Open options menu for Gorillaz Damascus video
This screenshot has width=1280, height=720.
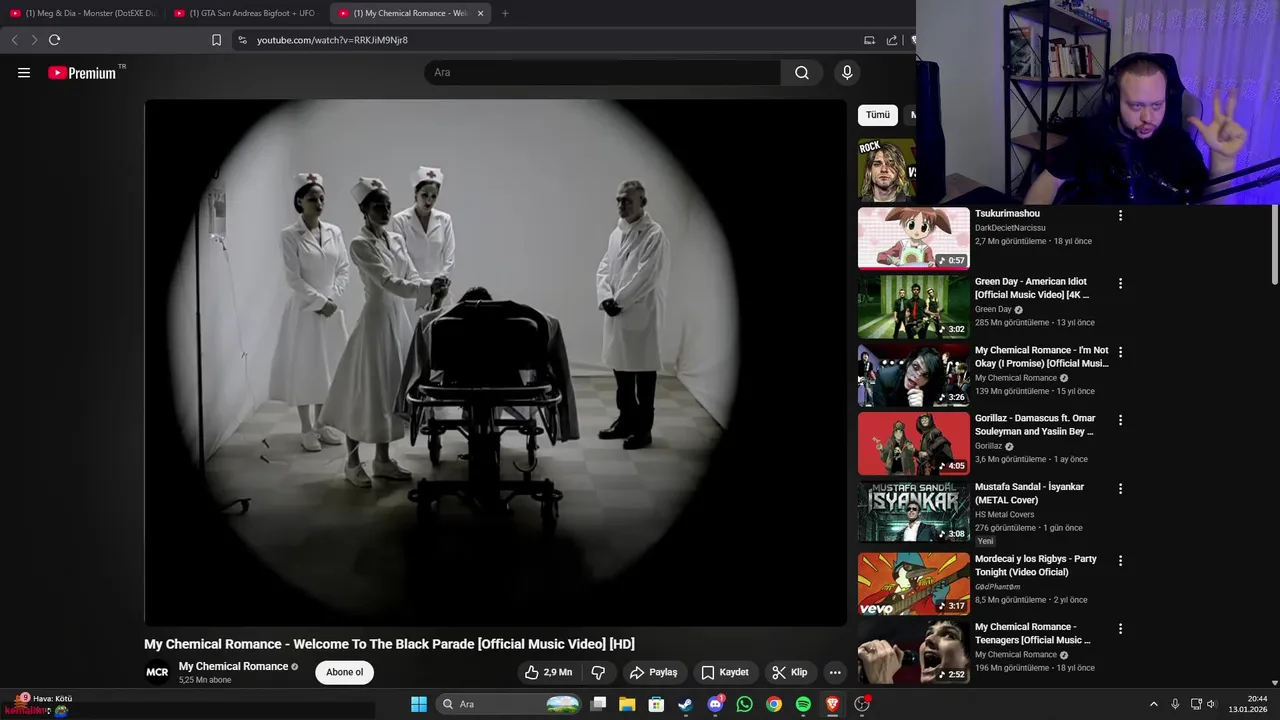[1120, 420]
